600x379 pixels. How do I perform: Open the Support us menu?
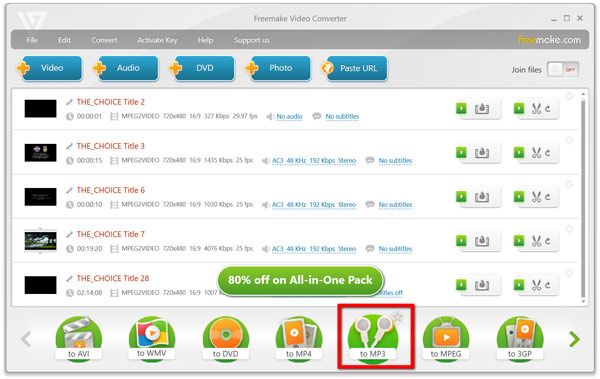tap(252, 40)
